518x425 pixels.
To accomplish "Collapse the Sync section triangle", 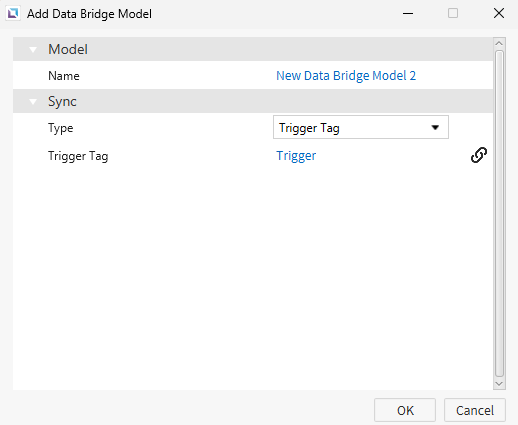I will pos(33,102).
